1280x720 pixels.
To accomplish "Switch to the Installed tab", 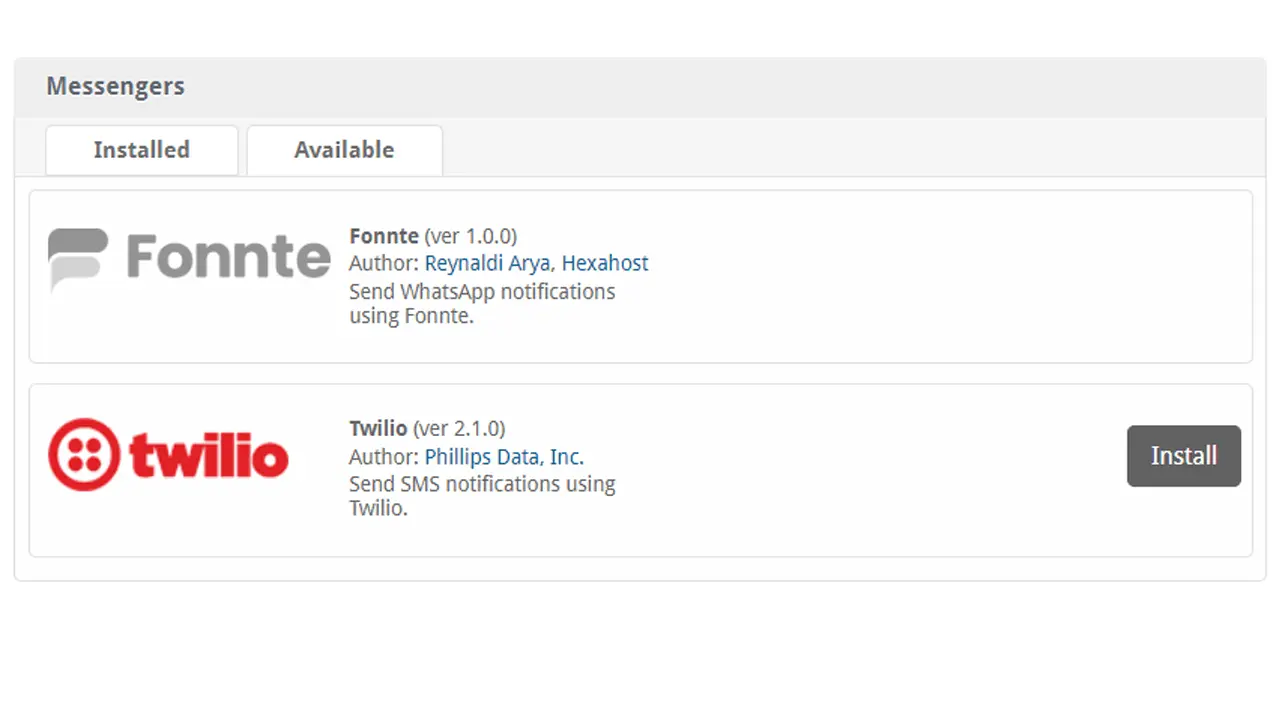I will [141, 150].
